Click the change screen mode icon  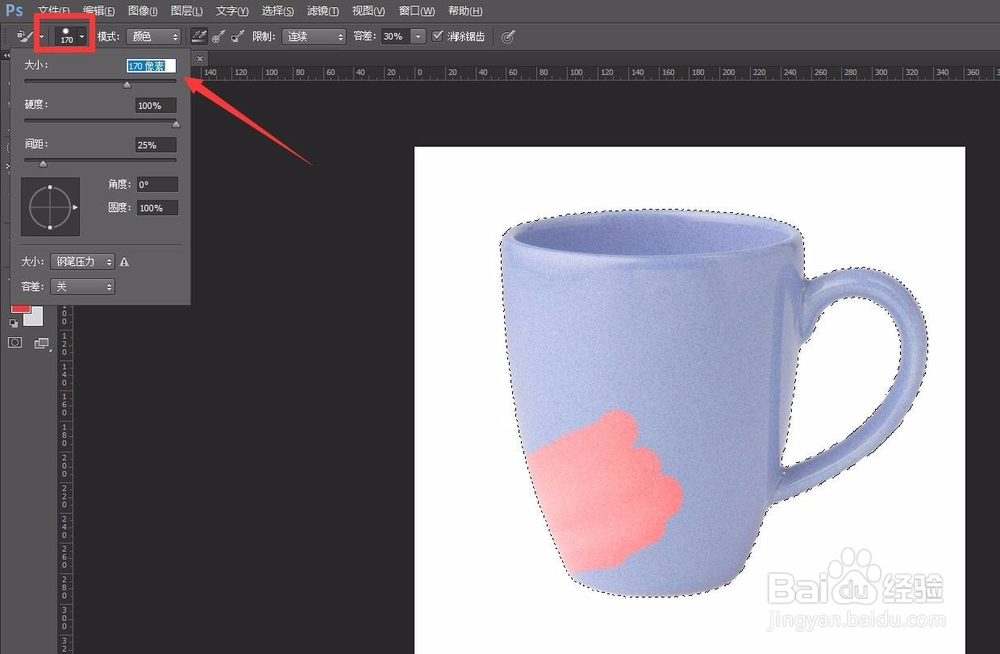[41, 343]
